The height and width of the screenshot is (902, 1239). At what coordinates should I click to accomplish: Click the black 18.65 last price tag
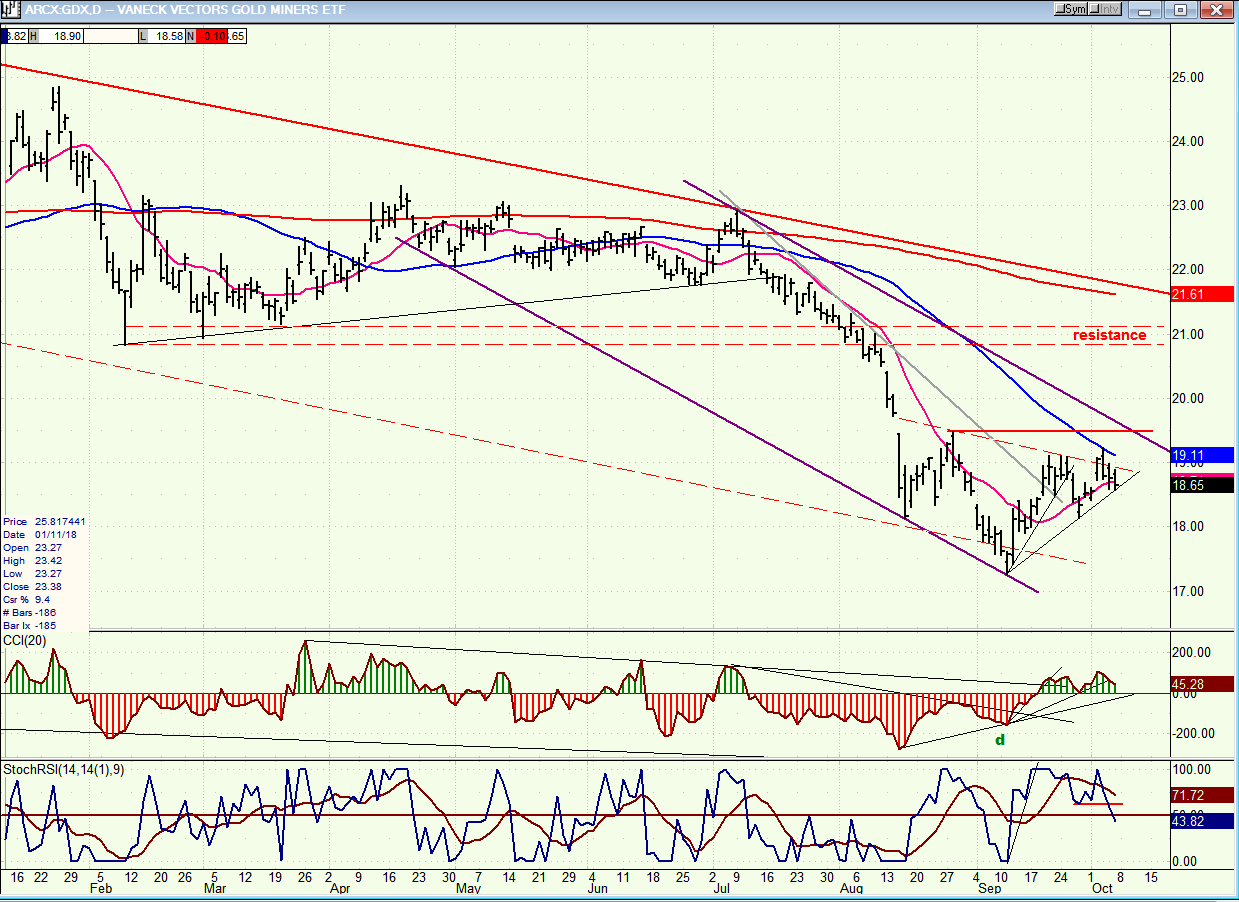pos(1205,485)
